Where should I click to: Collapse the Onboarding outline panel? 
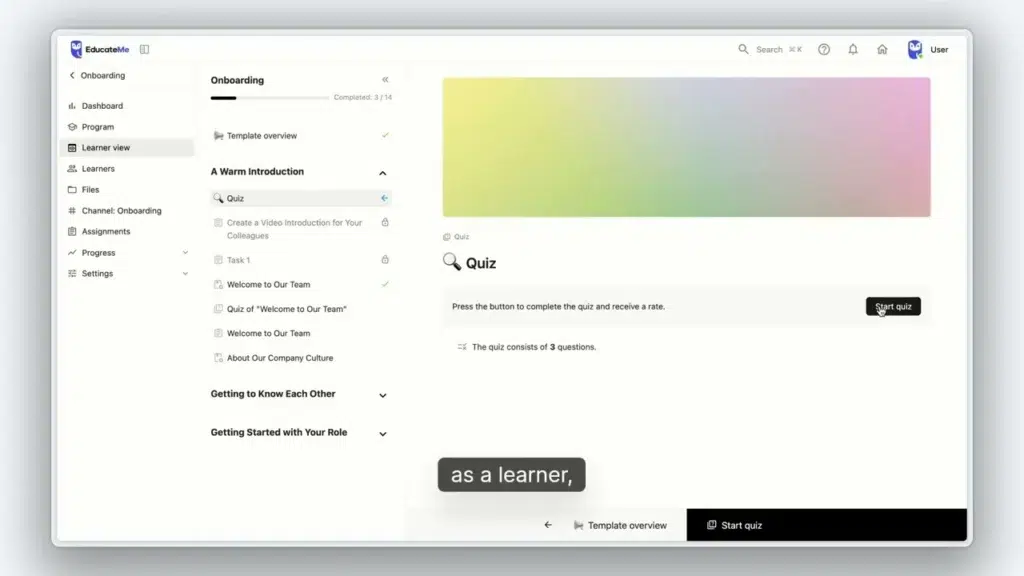[385, 80]
